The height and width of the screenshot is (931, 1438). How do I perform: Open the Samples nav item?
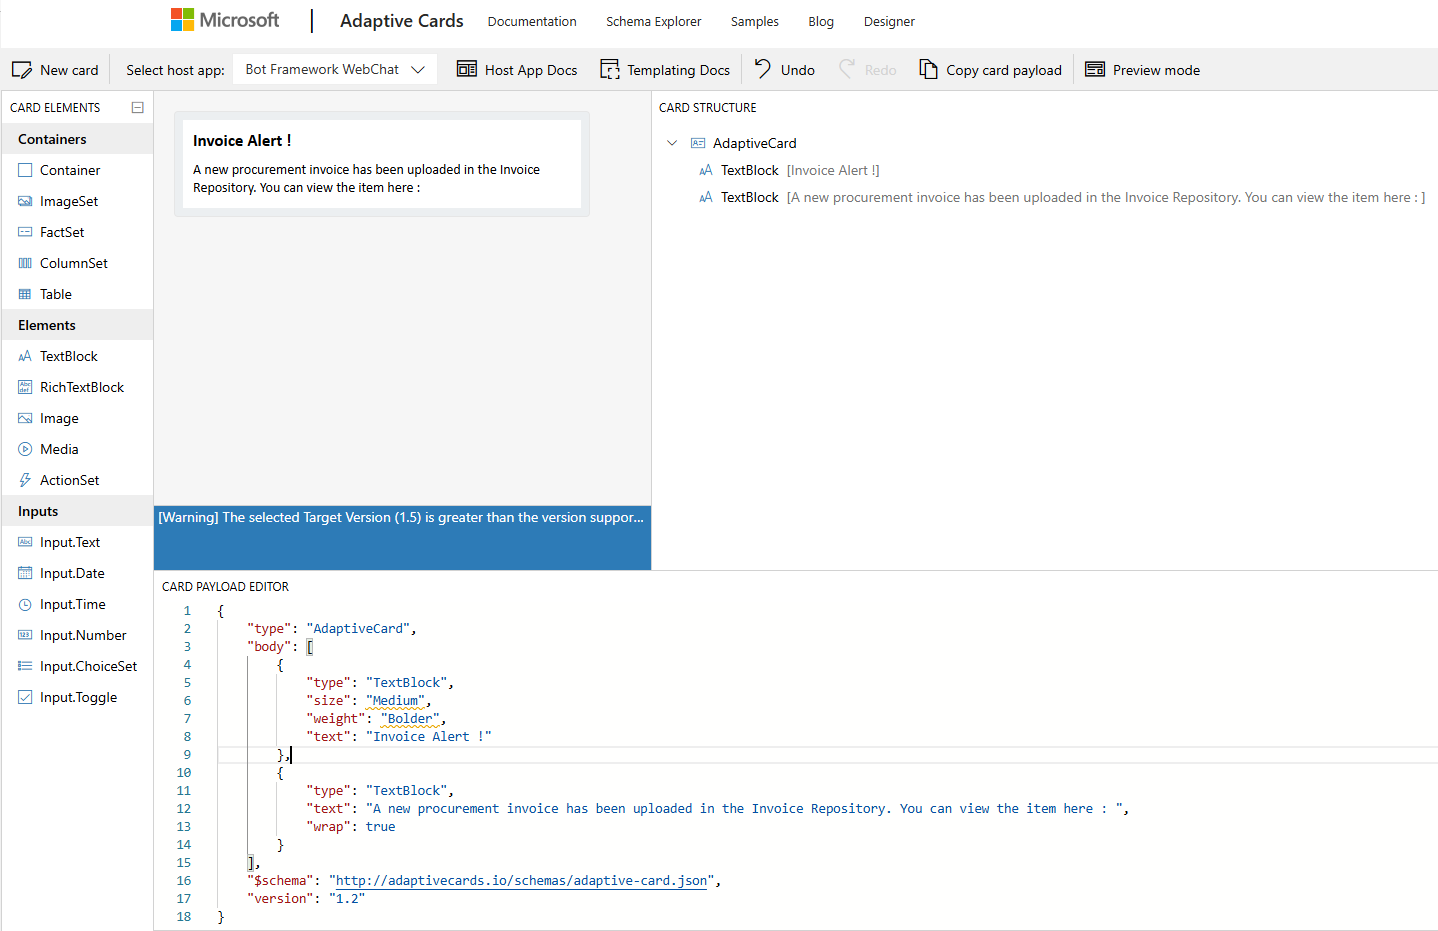click(x=754, y=21)
